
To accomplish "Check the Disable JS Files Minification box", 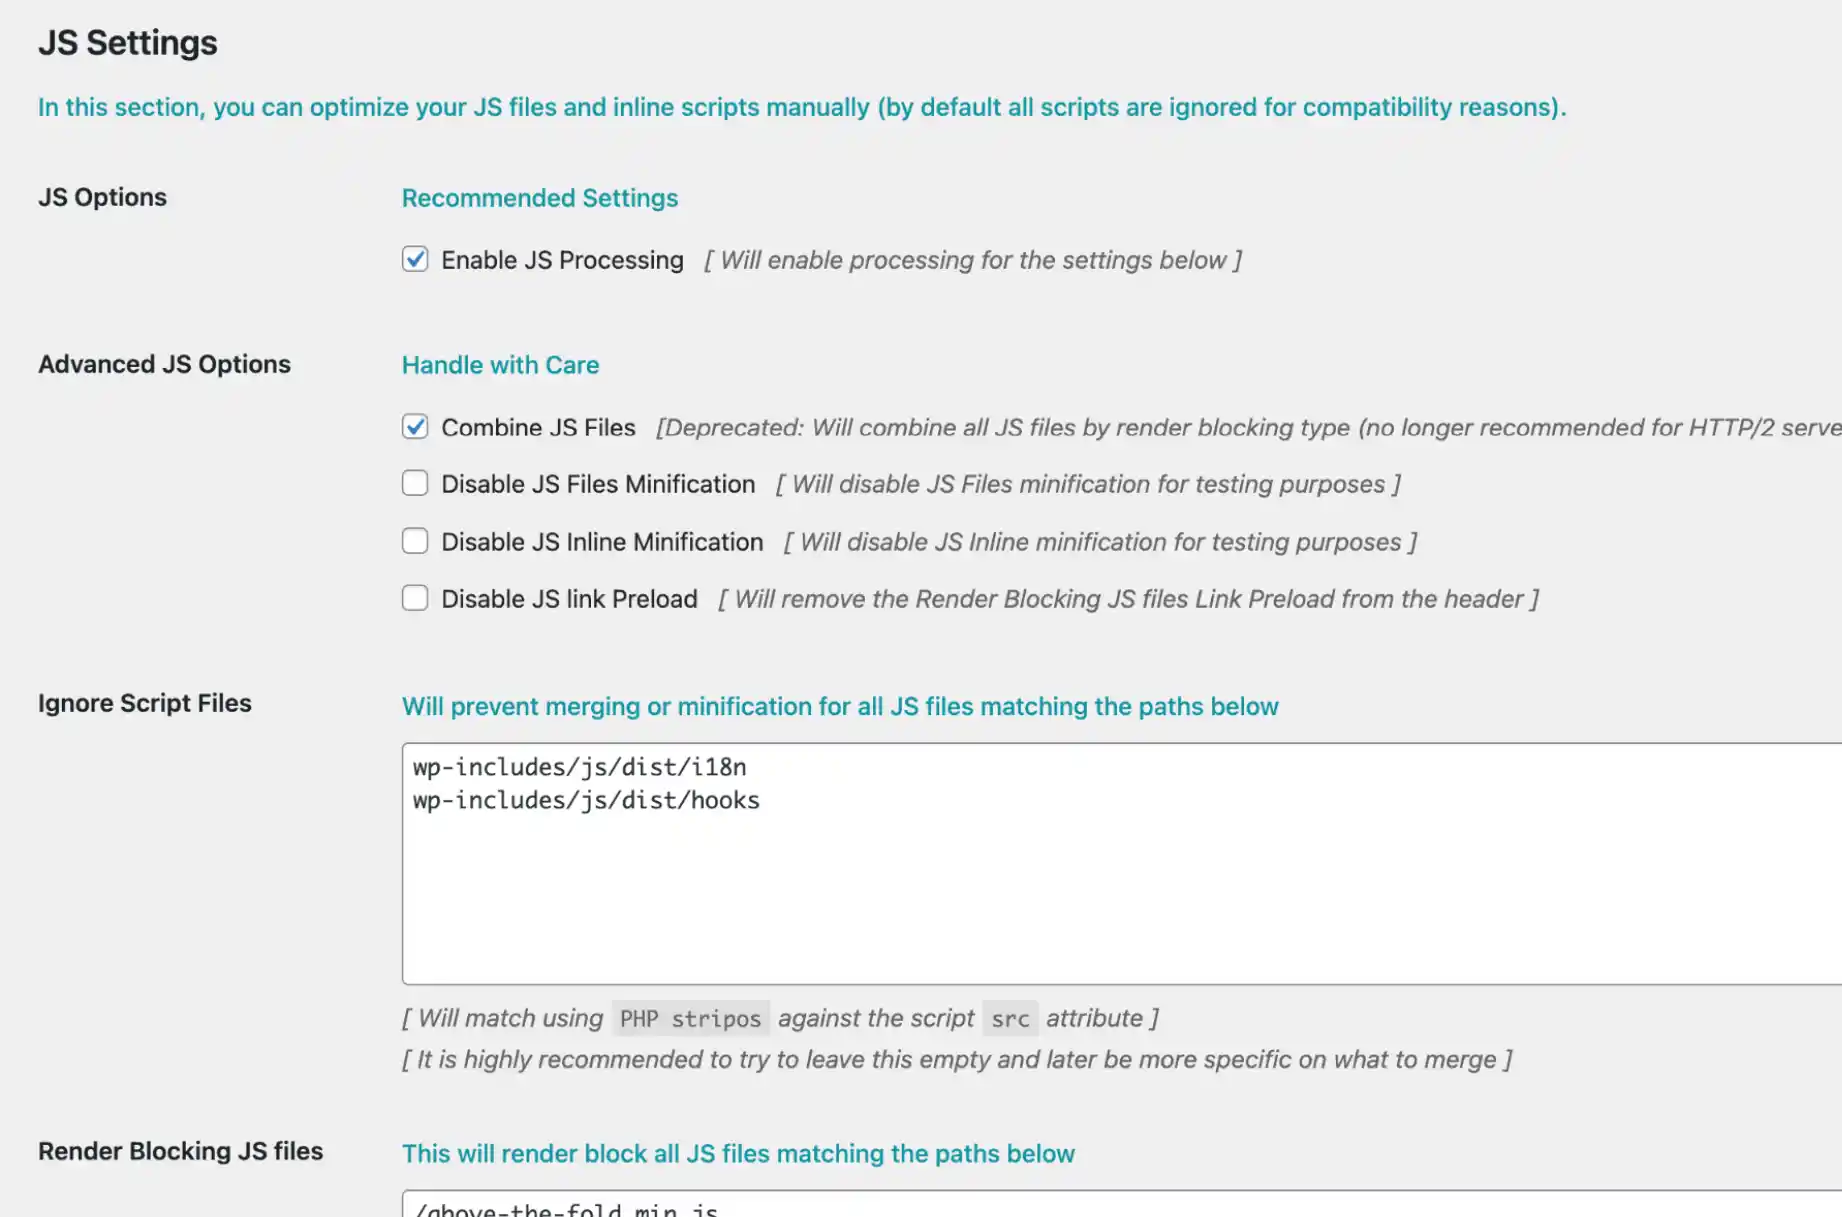I will click(415, 484).
